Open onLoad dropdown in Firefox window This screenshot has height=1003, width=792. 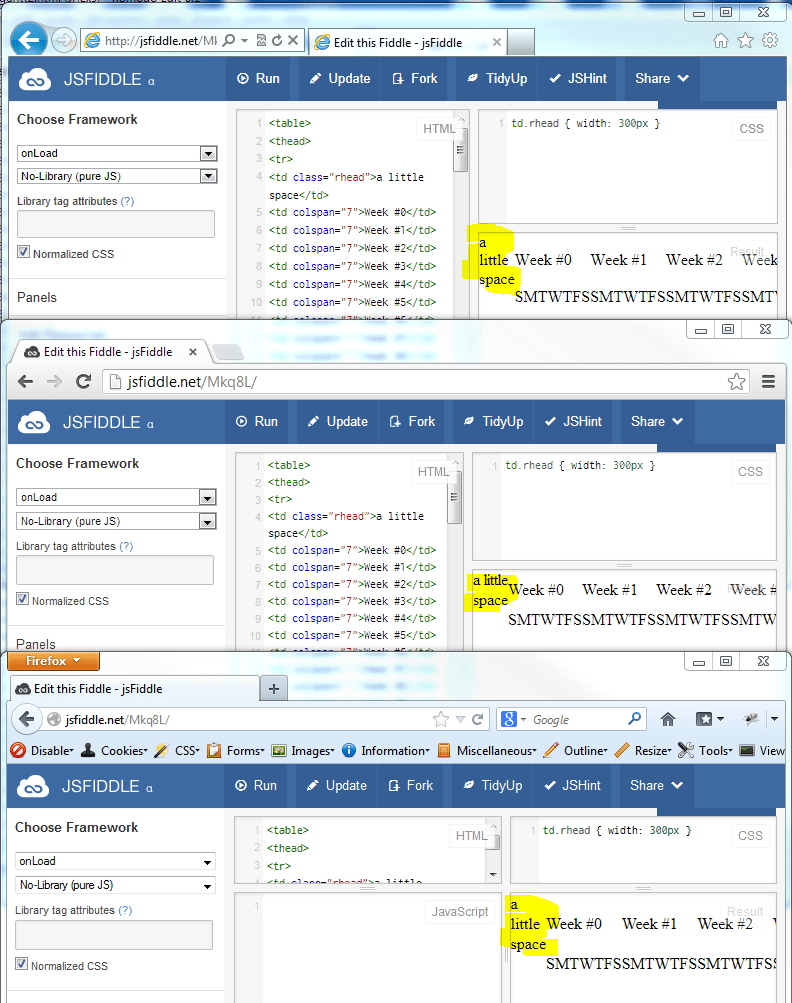pyautogui.click(x=115, y=861)
